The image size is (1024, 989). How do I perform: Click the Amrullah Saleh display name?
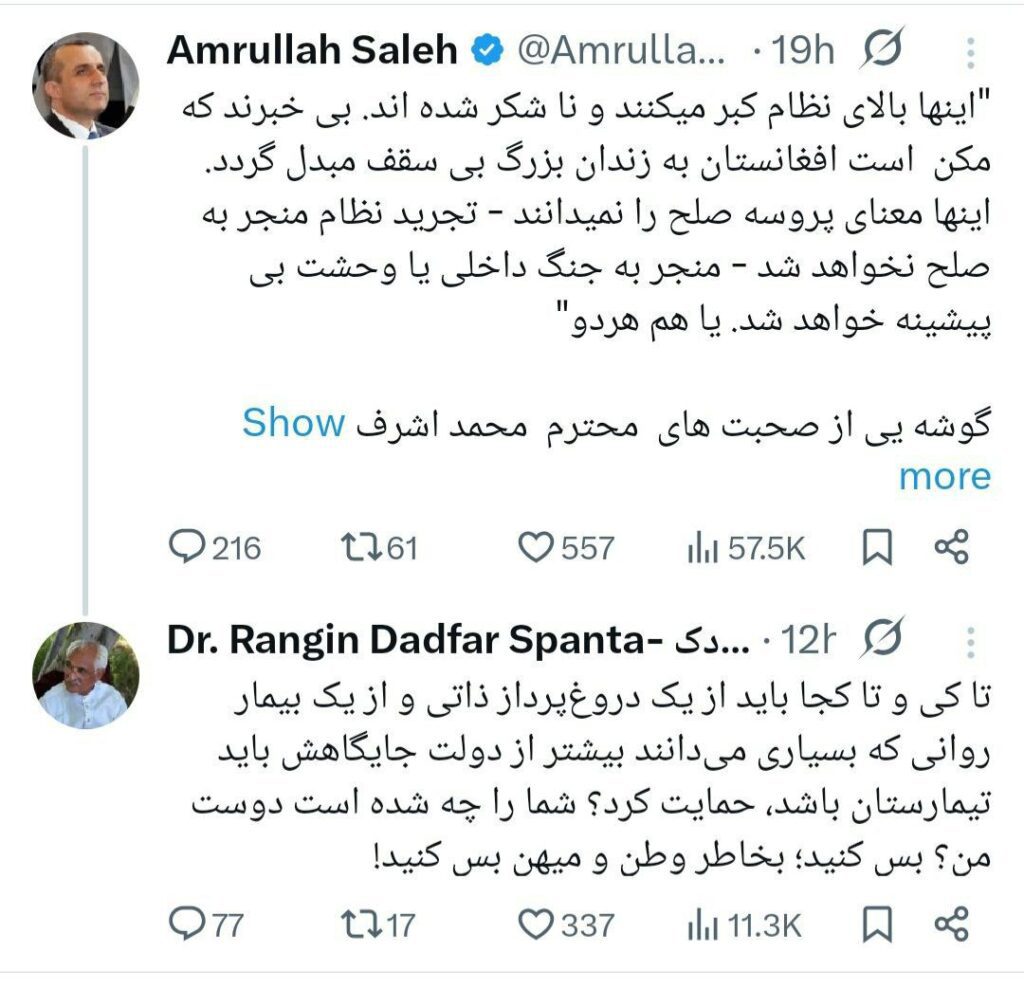coord(311,50)
